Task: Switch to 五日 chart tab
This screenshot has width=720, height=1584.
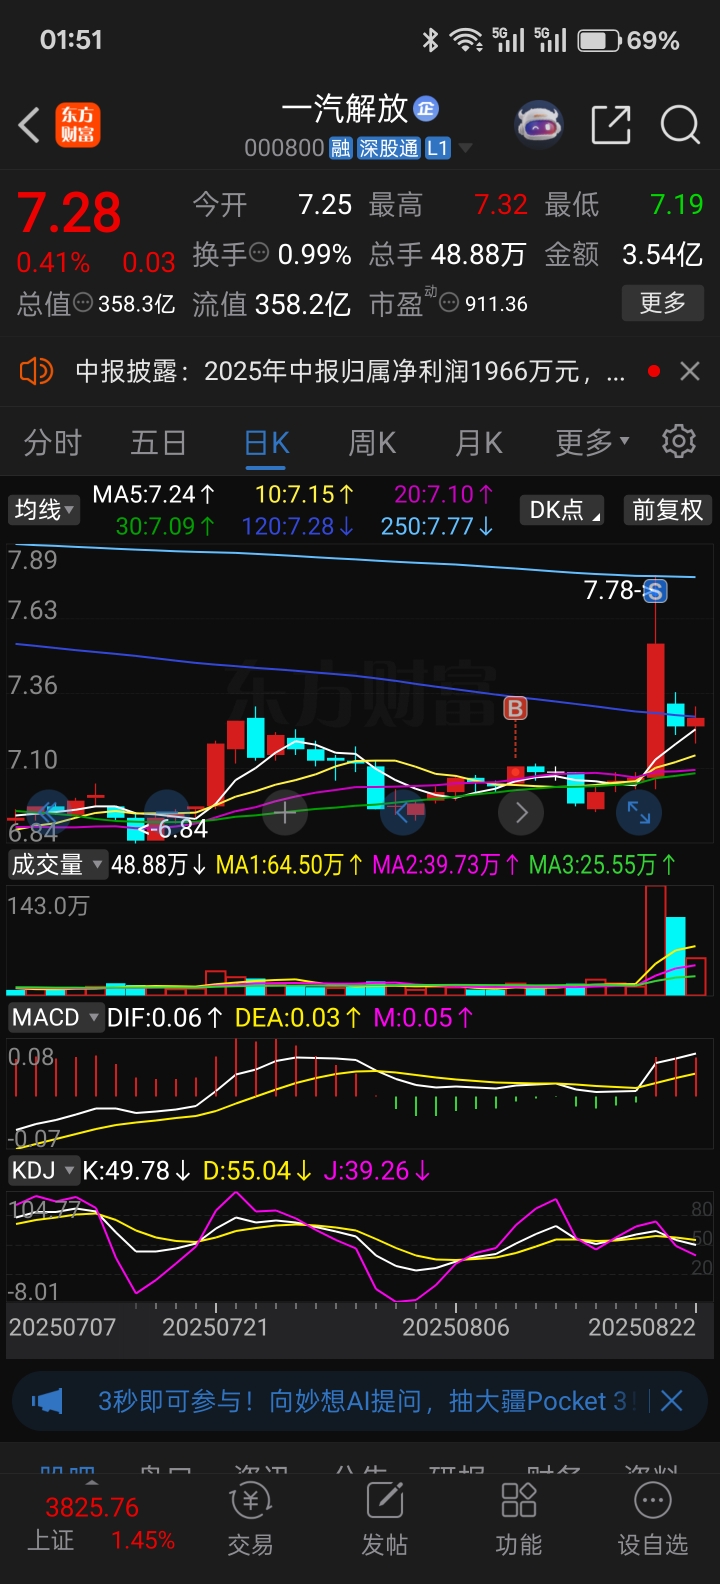Action: point(159,443)
